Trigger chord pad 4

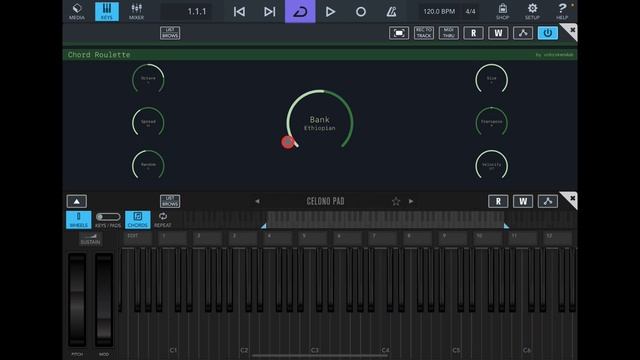point(278,238)
